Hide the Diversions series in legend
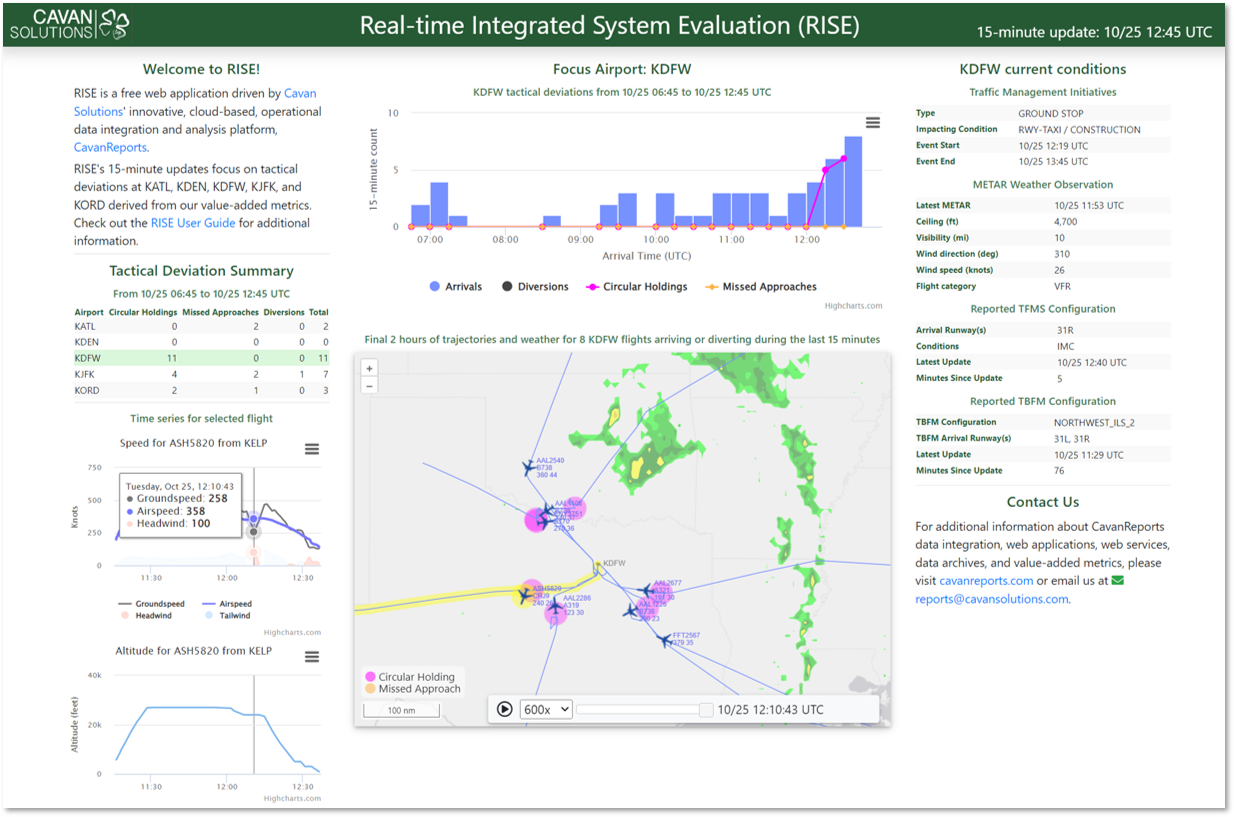The width and height of the screenshot is (1234, 817). (x=536, y=287)
